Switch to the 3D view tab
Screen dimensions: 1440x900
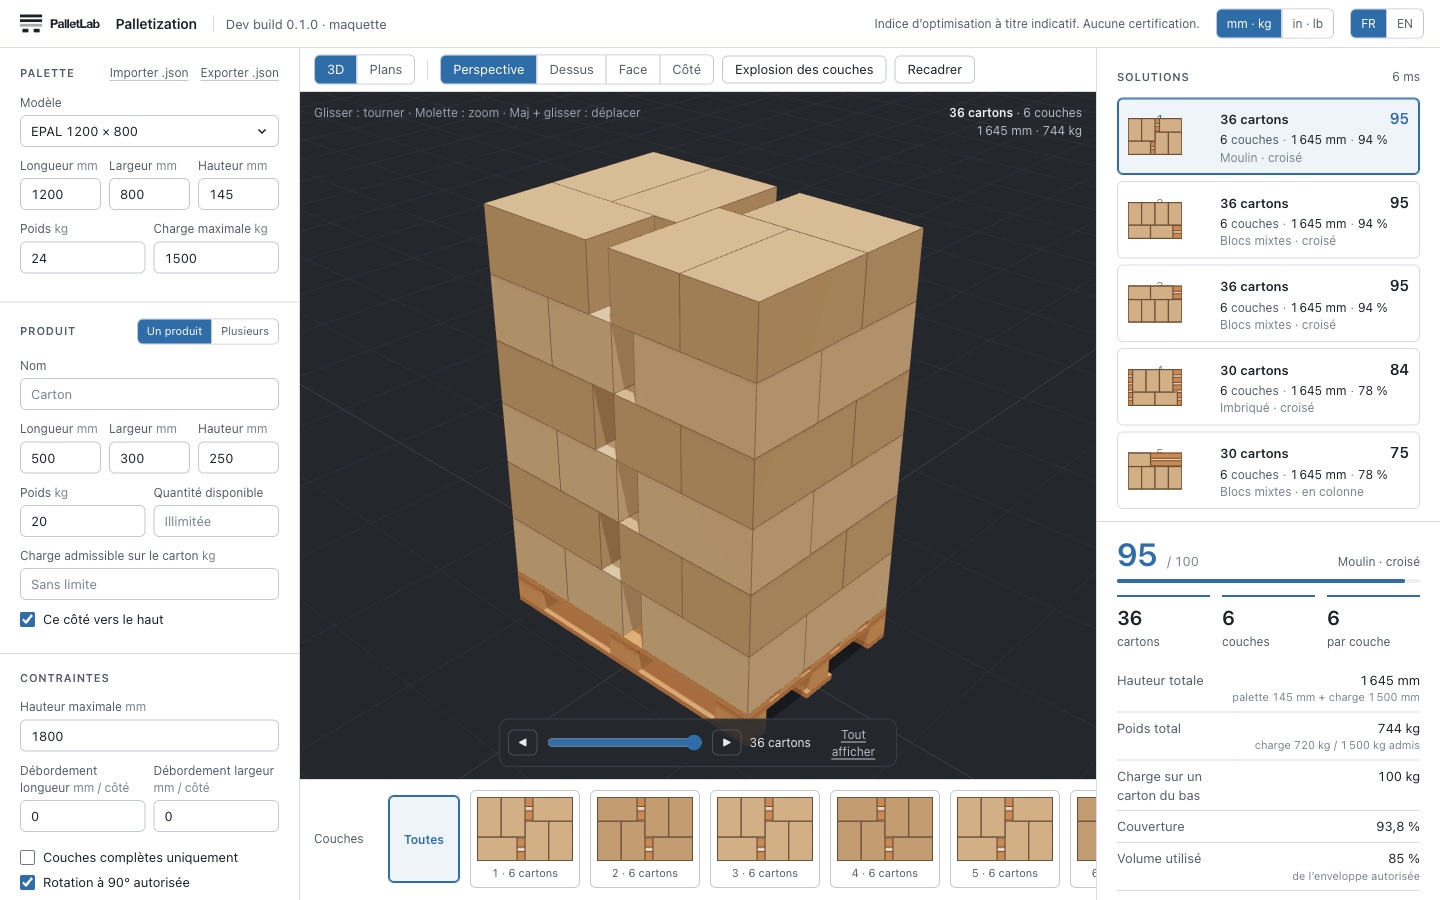336,70
